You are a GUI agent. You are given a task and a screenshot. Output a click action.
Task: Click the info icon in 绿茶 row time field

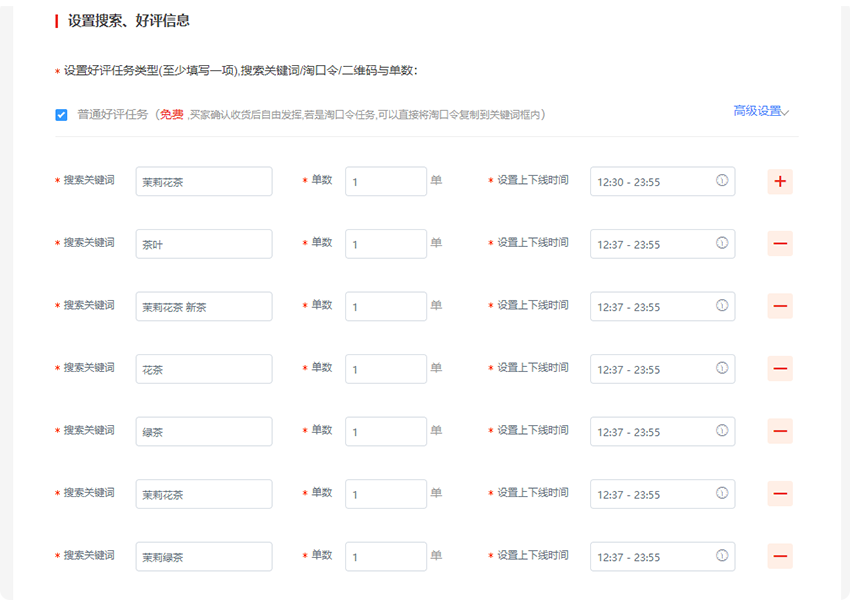point(722,431)
